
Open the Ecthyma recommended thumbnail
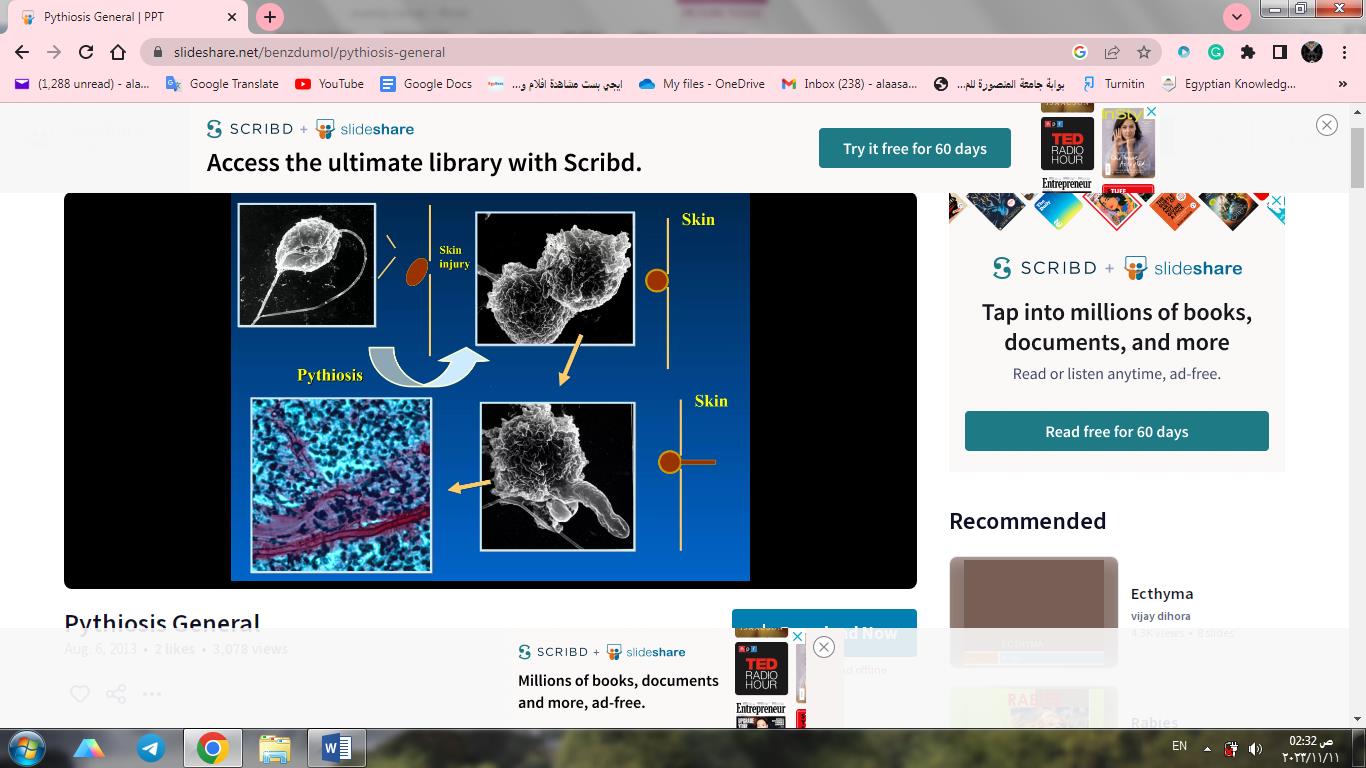pos(1034,612)
